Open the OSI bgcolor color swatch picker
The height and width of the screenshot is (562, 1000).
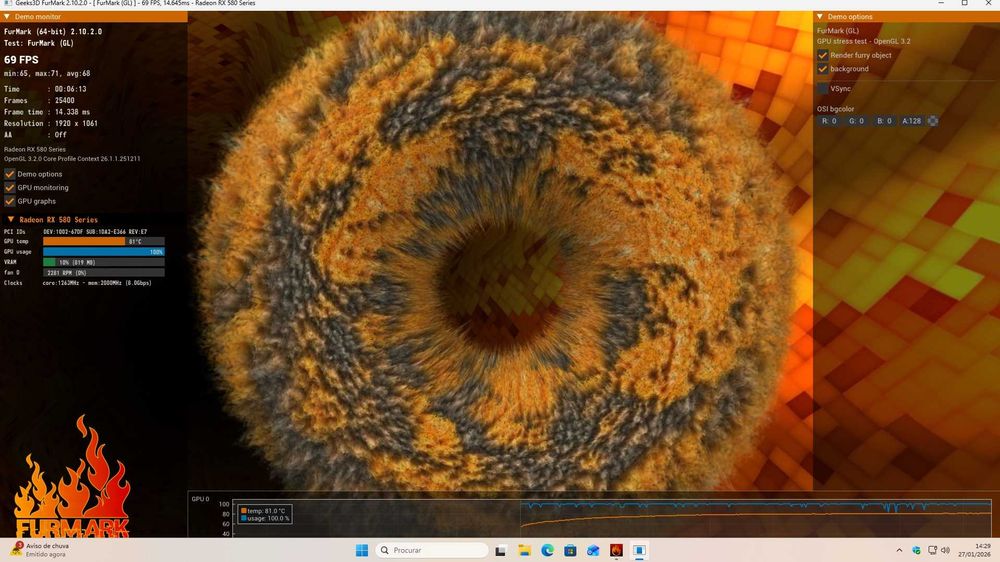click(x=932, y=121)
